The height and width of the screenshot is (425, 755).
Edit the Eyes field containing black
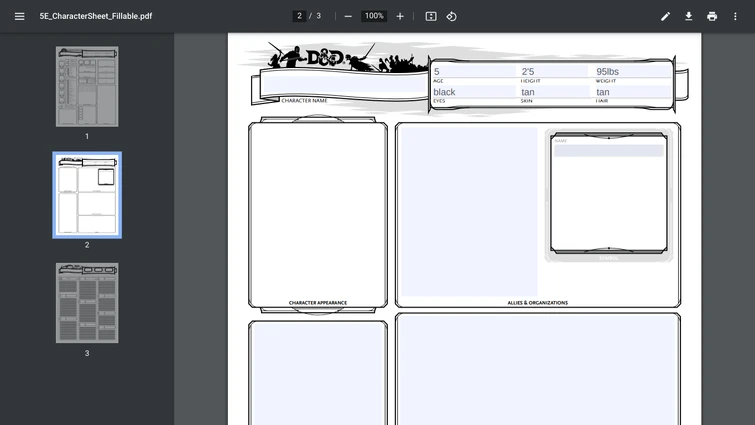[474, 91]
